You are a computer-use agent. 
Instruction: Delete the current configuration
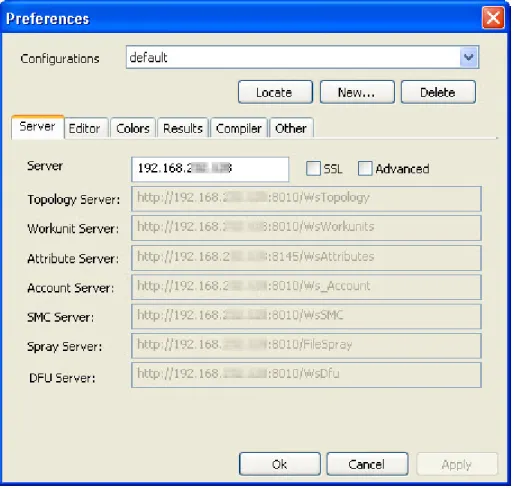[x=438, y=92]
